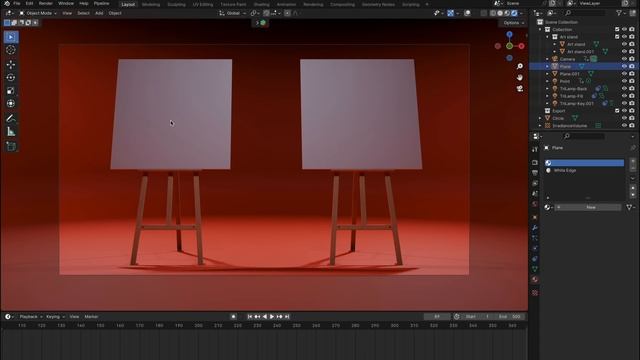This screenshot has height=360, width=640.
Task: Activate the Transform tool
Action: tap(11, 104)
